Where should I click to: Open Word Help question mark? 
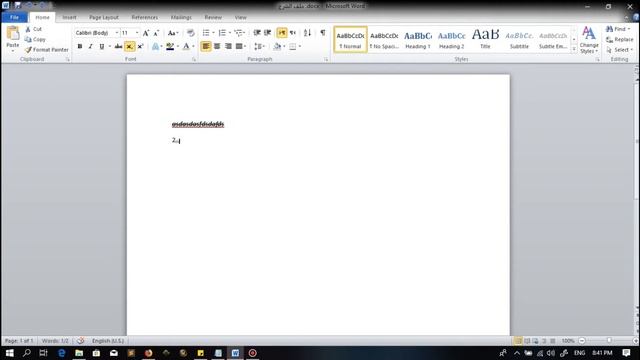coord(636,18)
